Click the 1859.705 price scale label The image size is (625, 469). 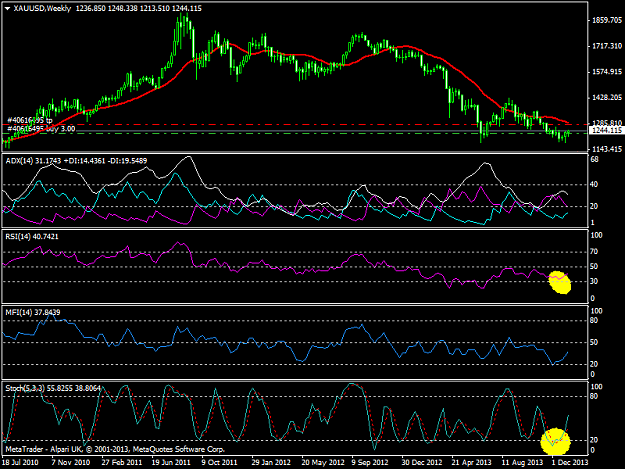coord(607,20)
